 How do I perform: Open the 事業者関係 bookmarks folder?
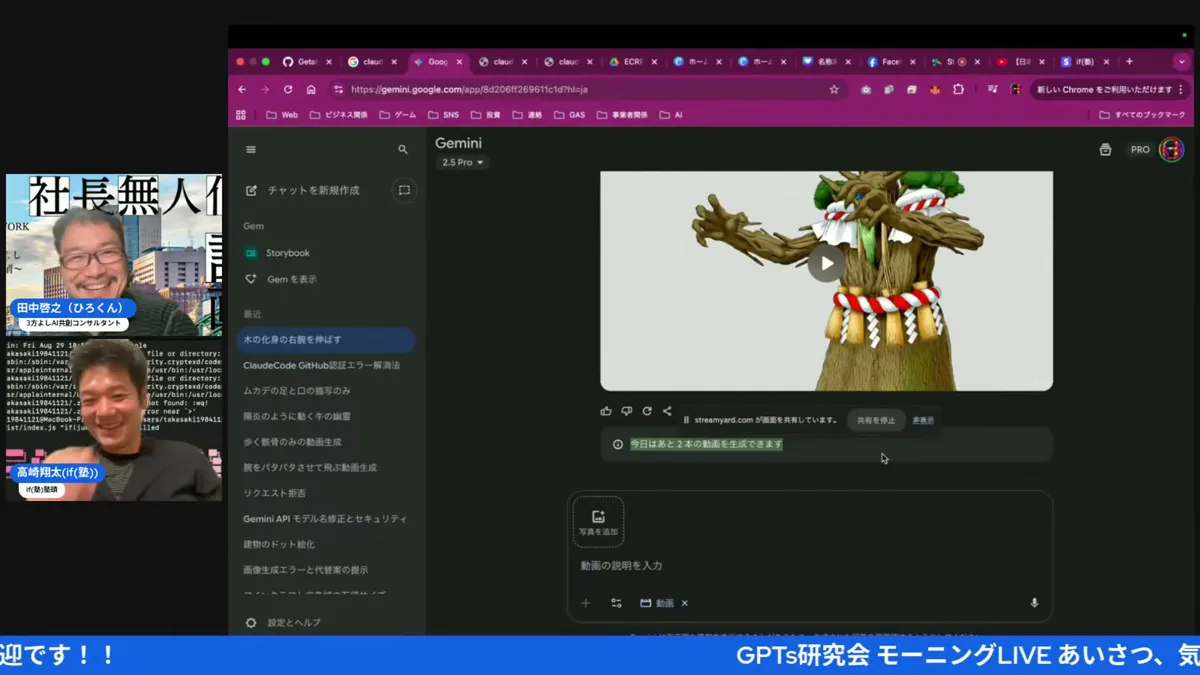[x=622, y=115]
